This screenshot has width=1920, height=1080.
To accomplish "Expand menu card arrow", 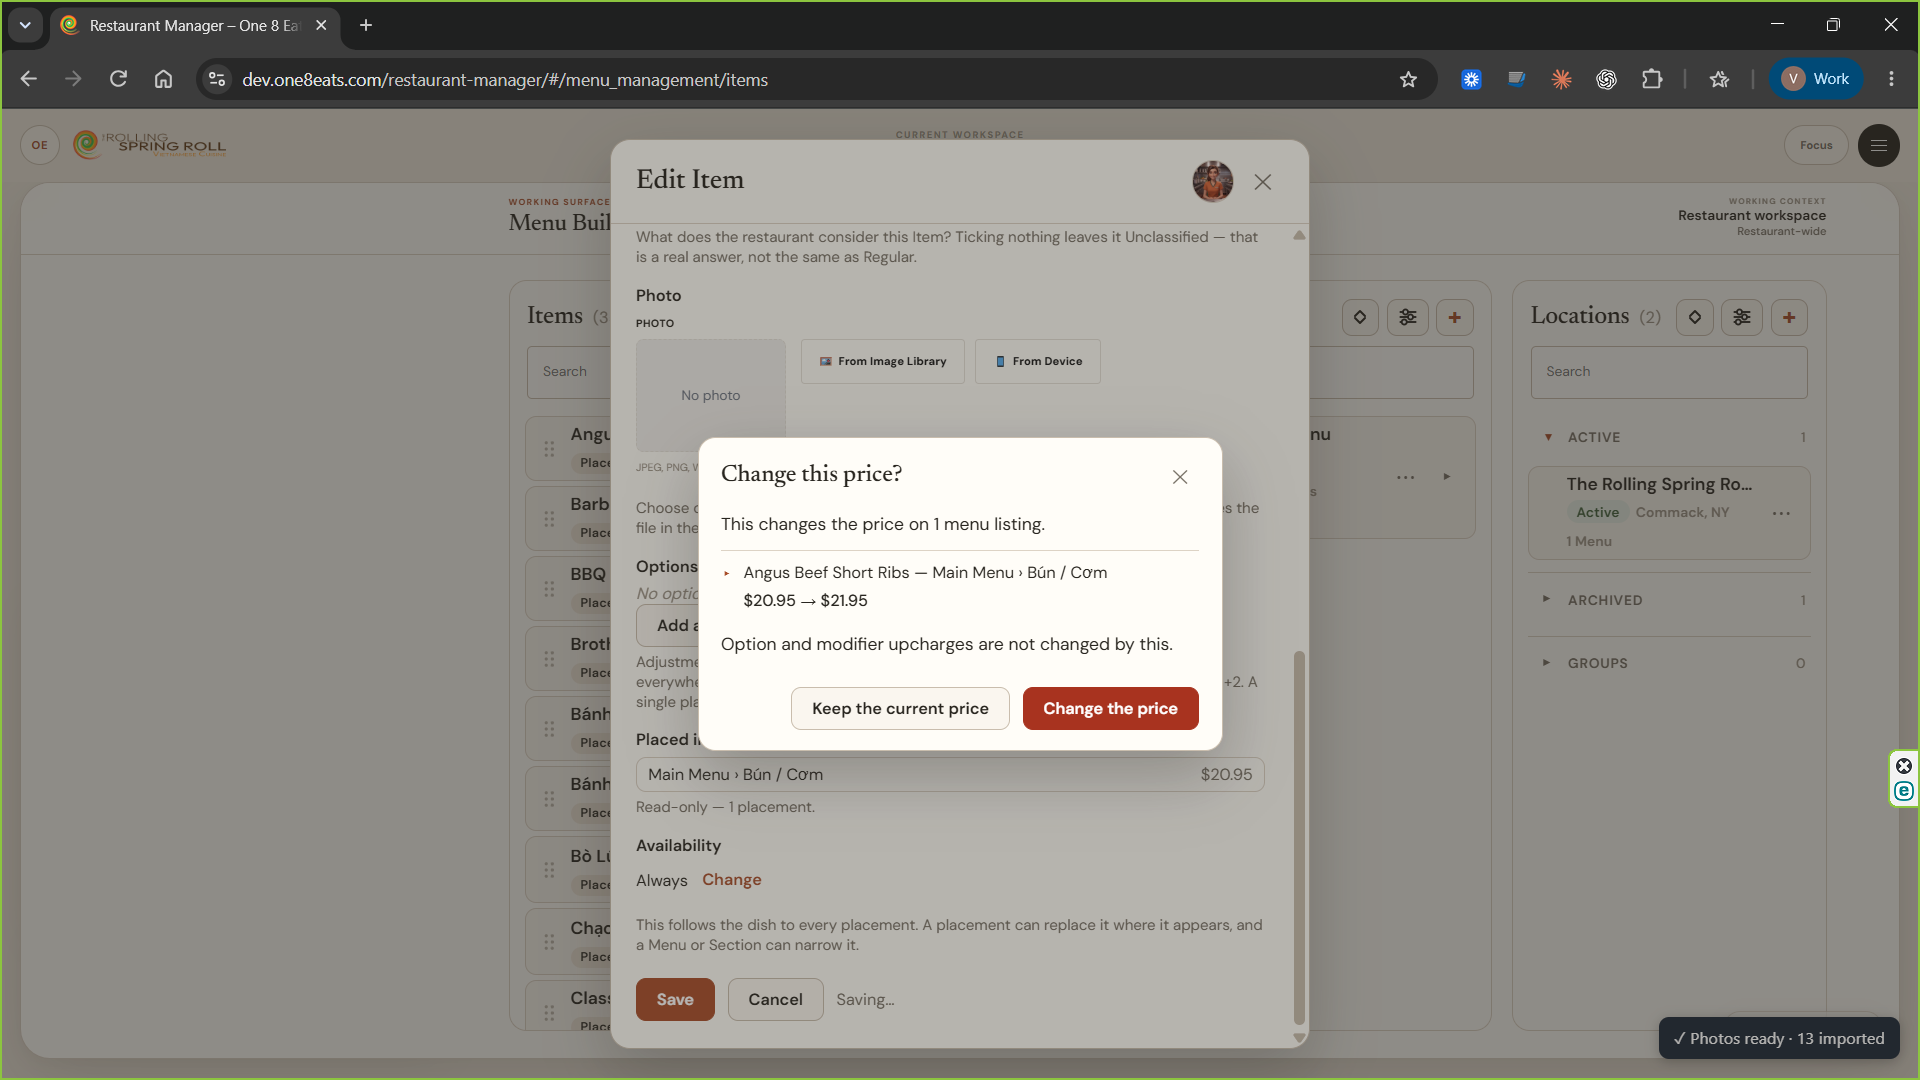I will tap(1447, 476).
